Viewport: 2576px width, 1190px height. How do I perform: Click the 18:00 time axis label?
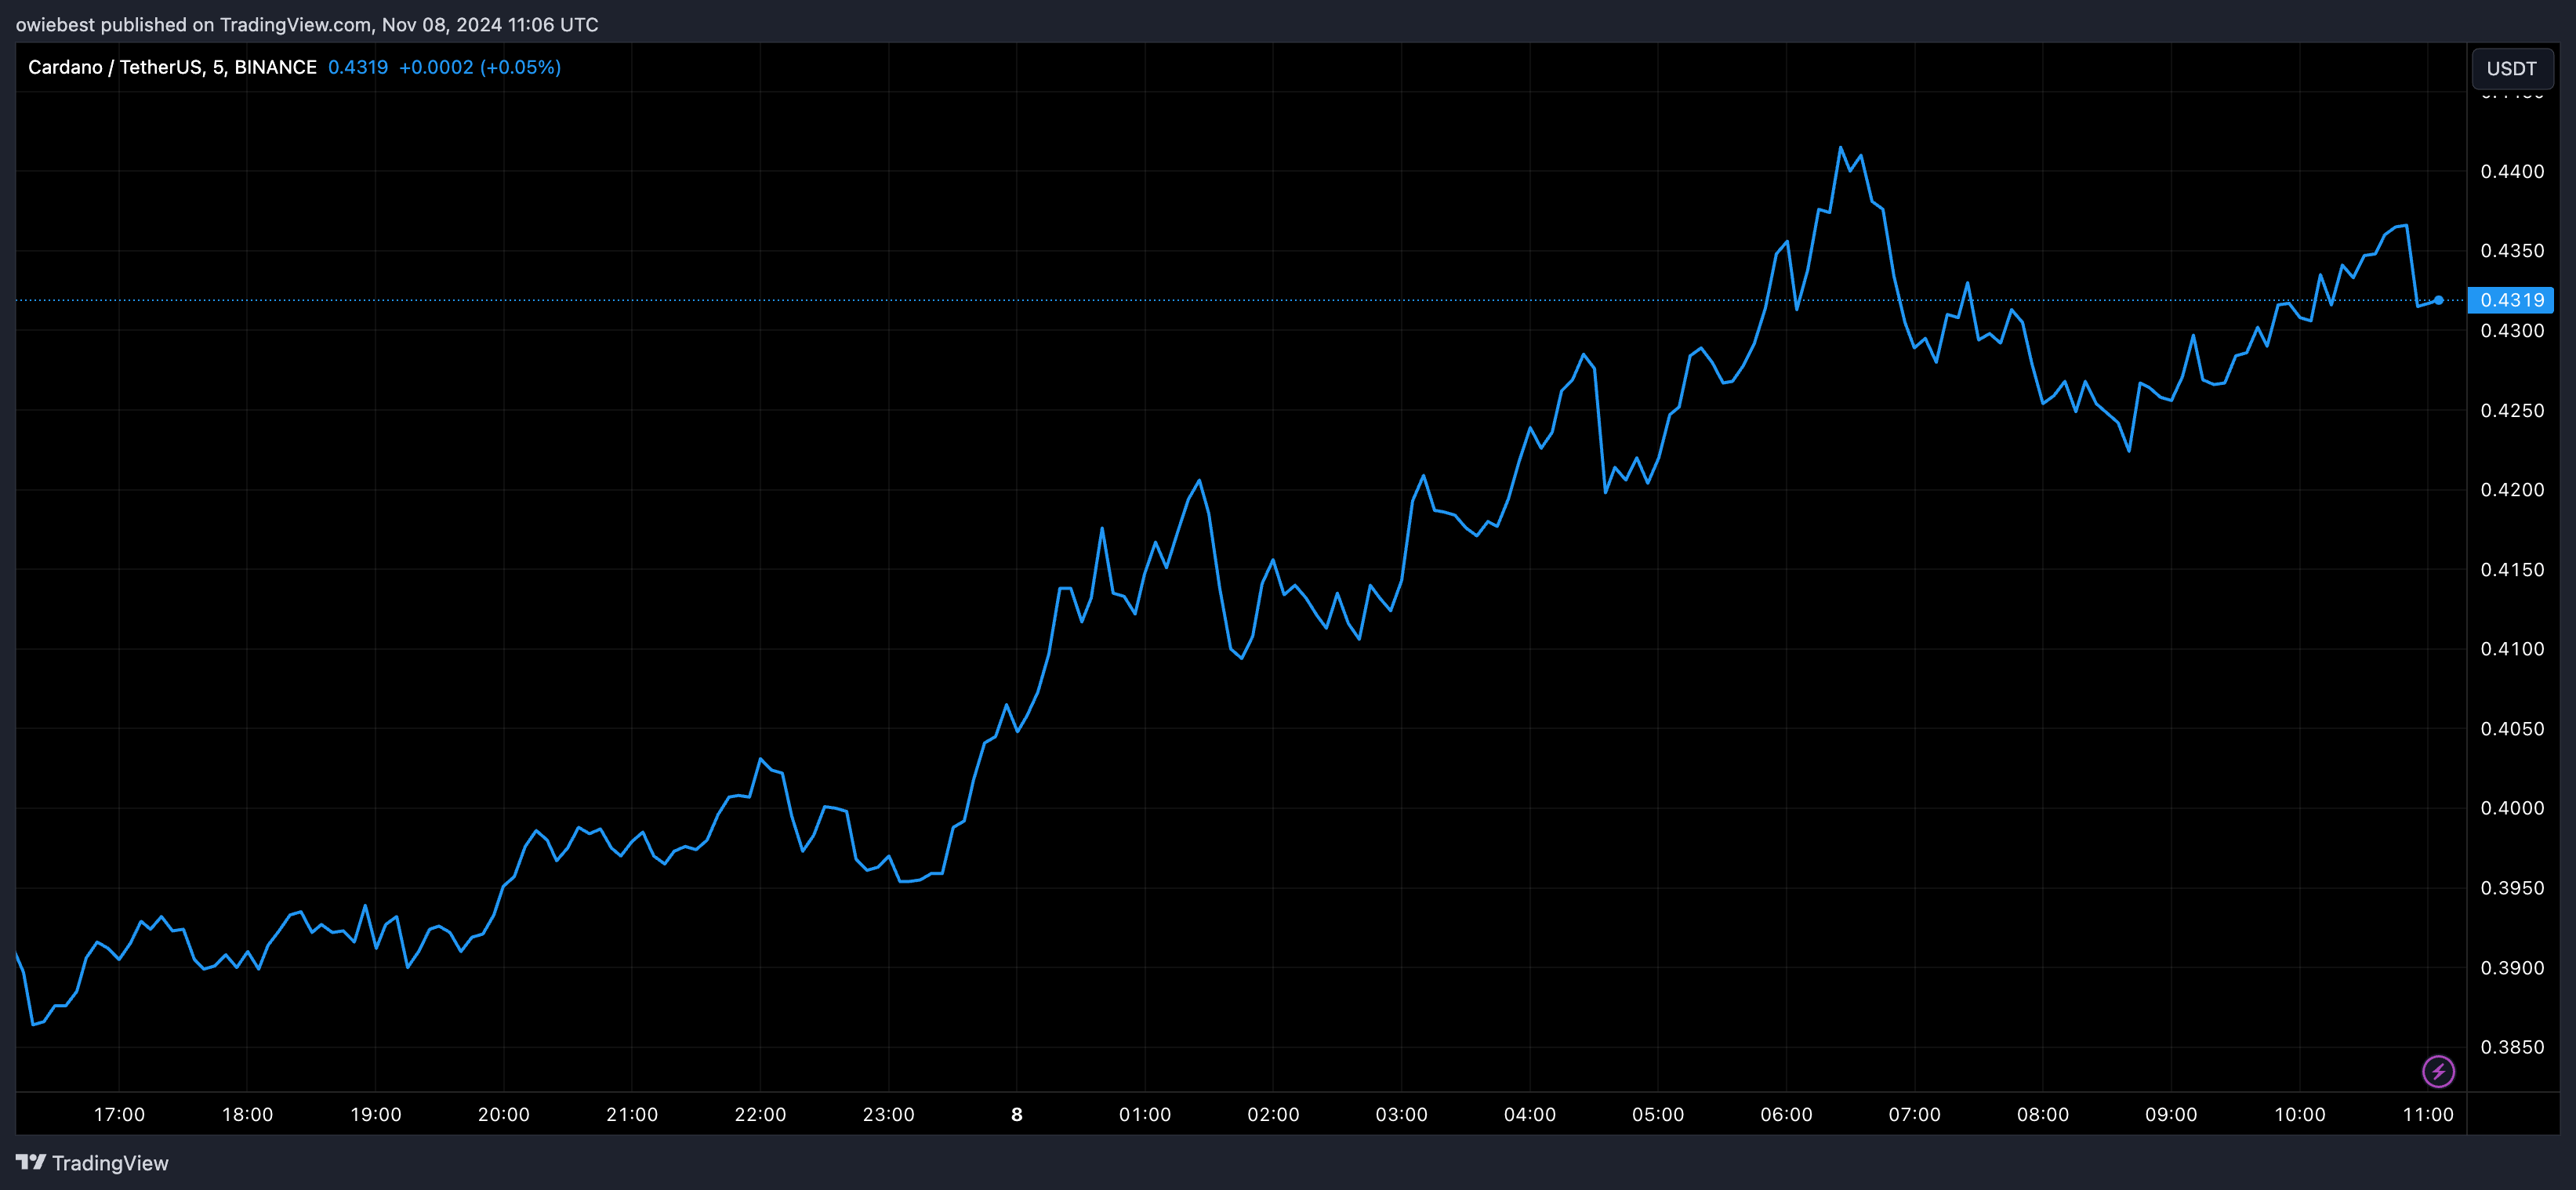click(x=247, y=1114)
